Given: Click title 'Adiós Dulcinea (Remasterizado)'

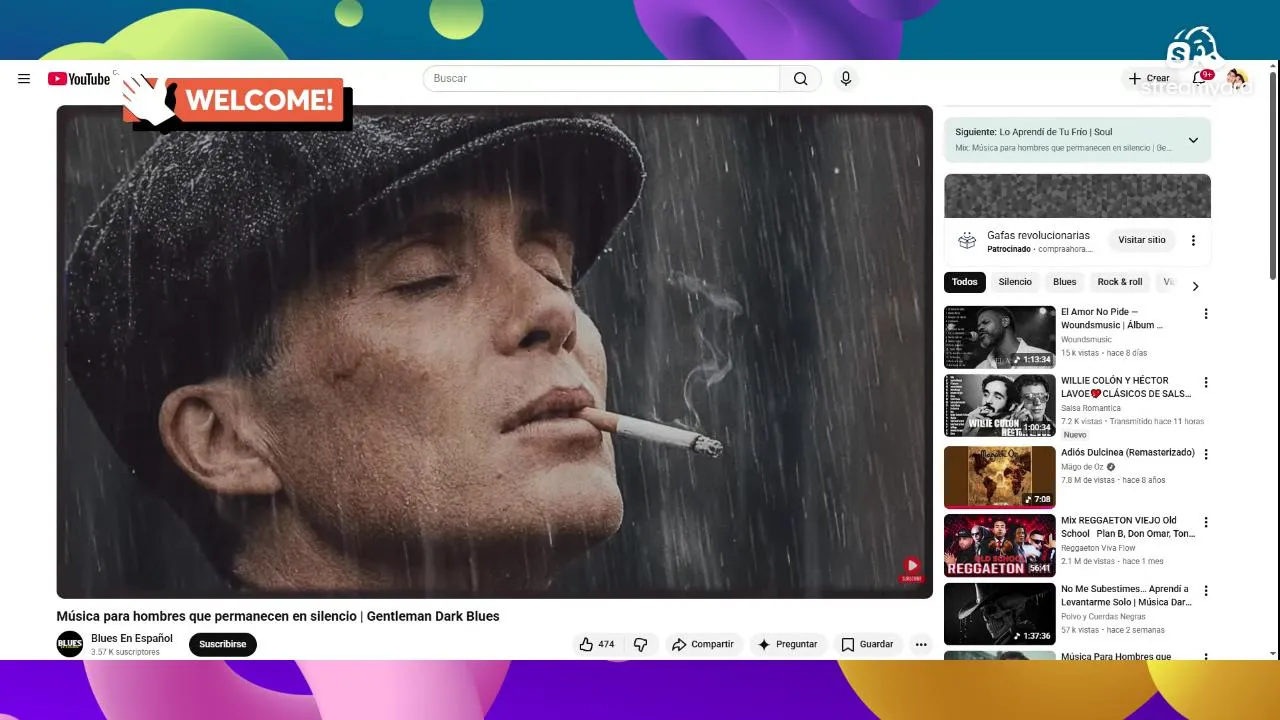Looking at the screenshot, I should tap(1128, 453).
